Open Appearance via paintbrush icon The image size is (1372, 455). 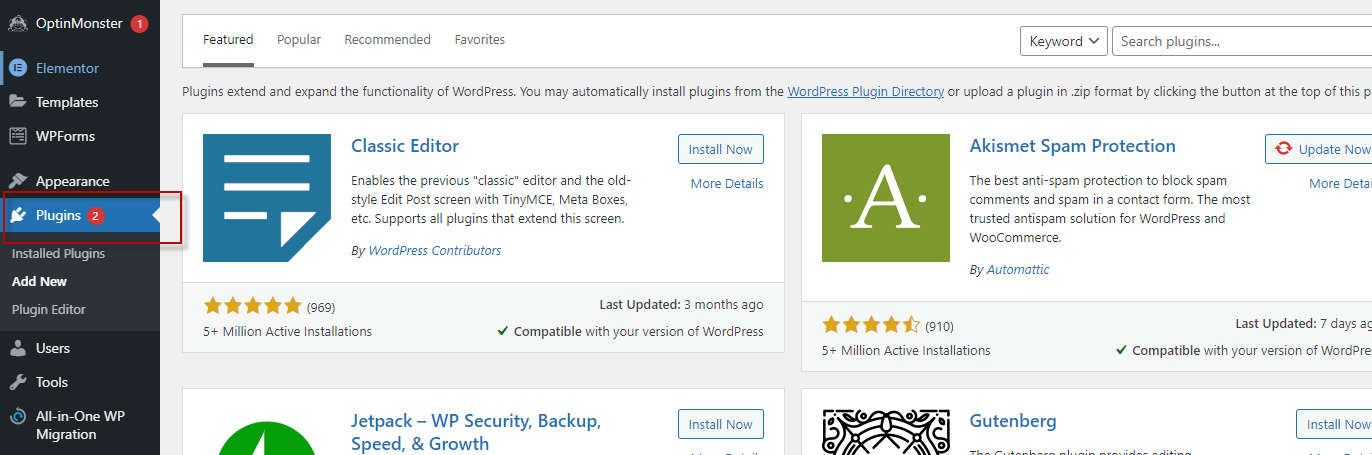click(x=18, y=181)
